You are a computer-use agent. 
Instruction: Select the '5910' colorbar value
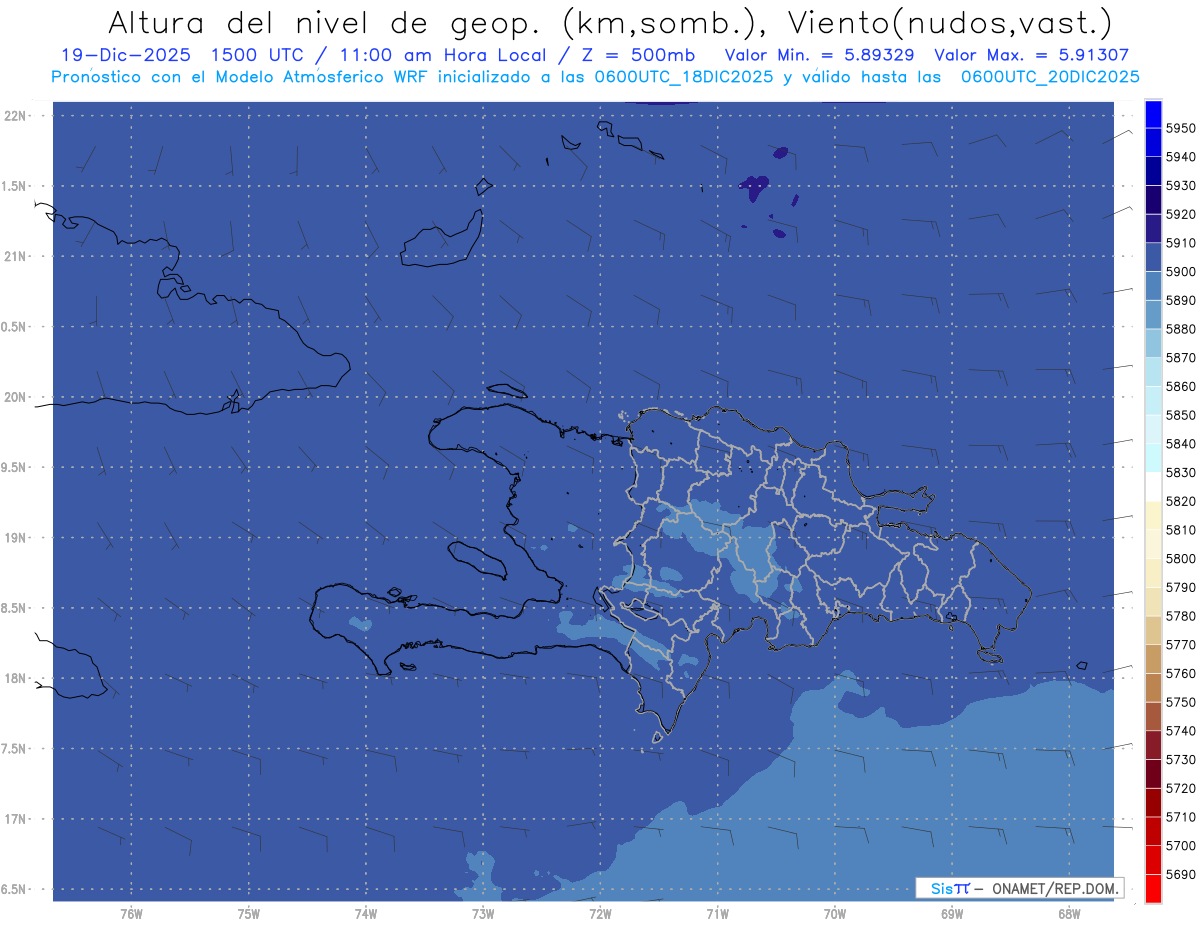tap(1180, 243)
